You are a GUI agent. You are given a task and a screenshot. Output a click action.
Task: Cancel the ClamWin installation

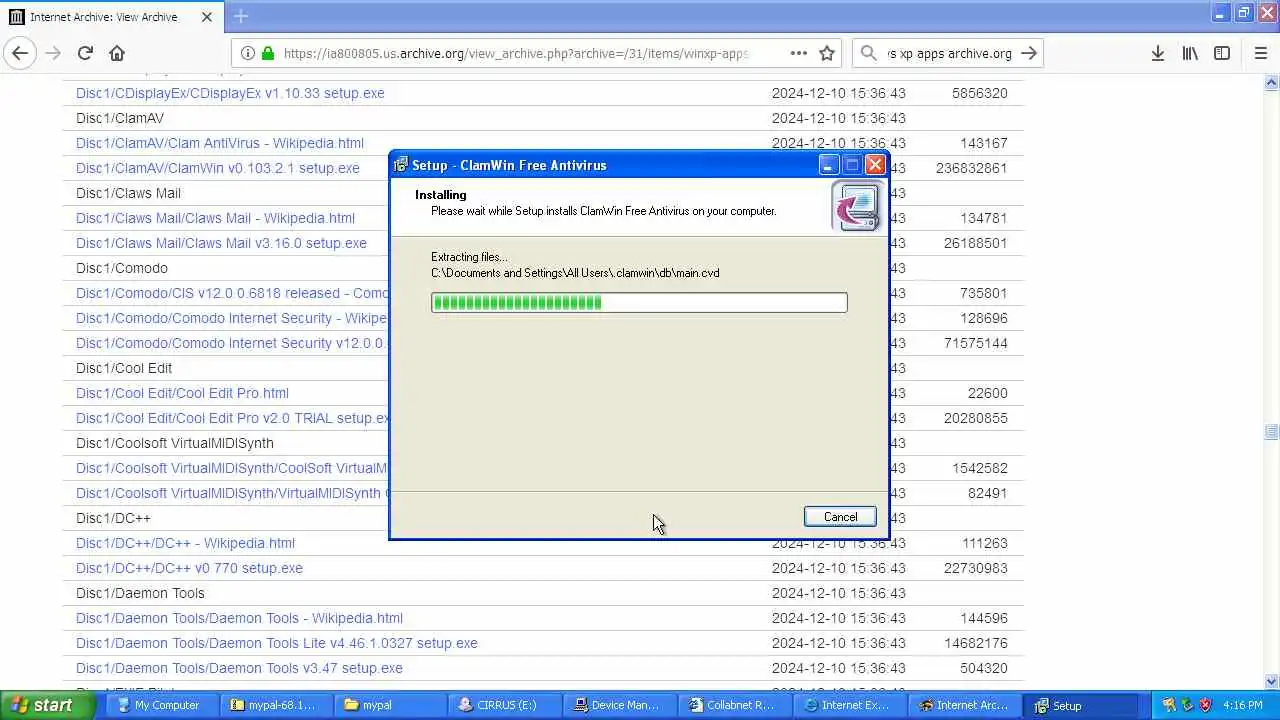click(840, 517)
